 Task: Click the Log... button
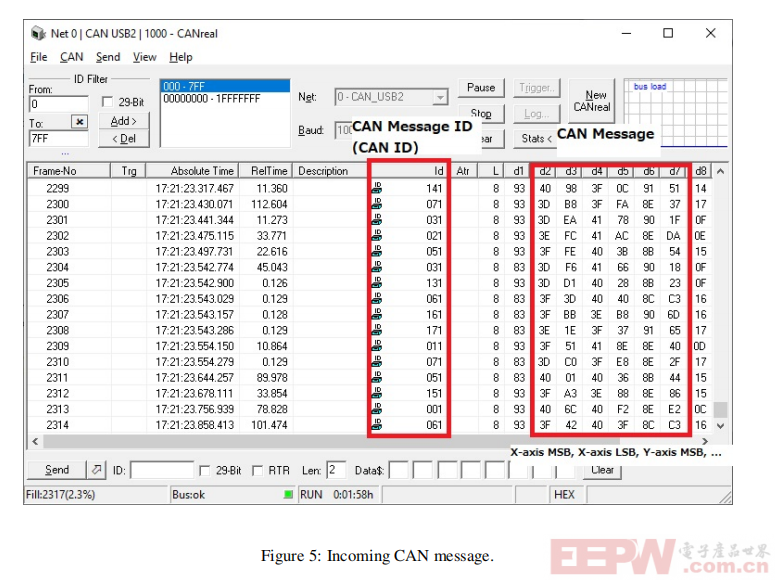[537, 114]
